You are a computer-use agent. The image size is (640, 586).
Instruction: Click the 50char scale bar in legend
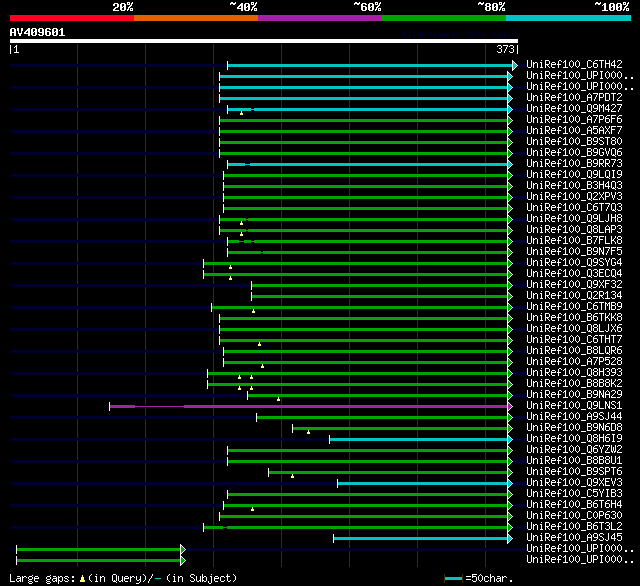click(x=453, y=578)
